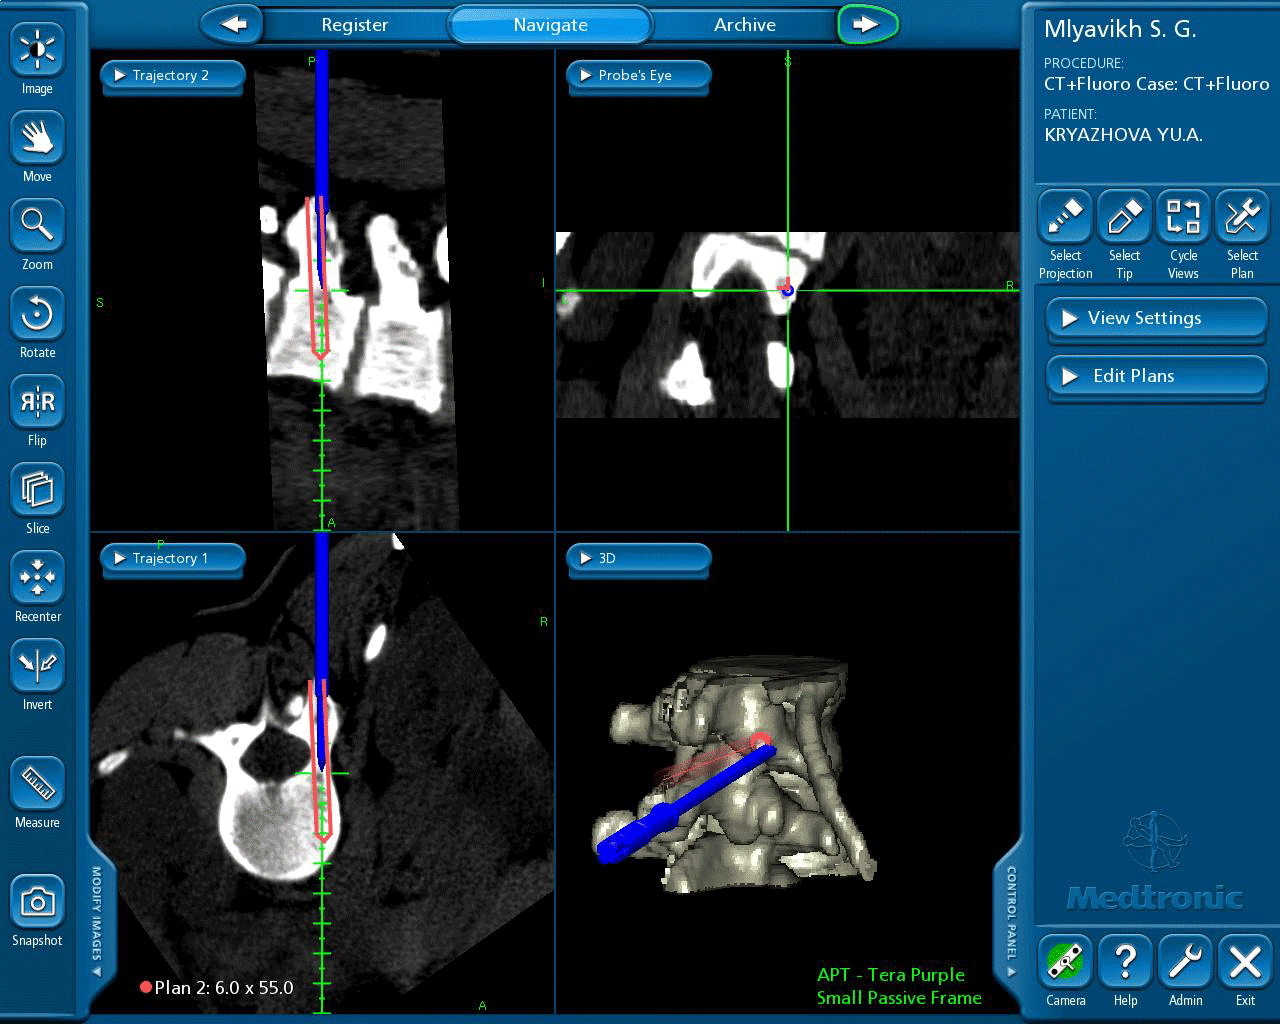1280x1024 pixels.
Task: Expand the 3D view menu
Action: pyautogui.click(x=639, y=559)
